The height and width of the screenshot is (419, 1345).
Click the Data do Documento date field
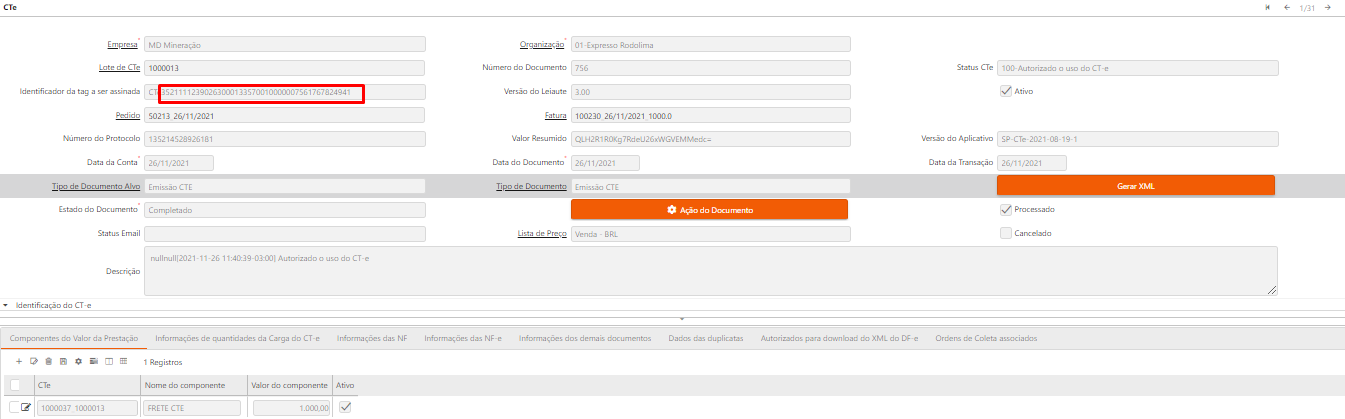606,162
